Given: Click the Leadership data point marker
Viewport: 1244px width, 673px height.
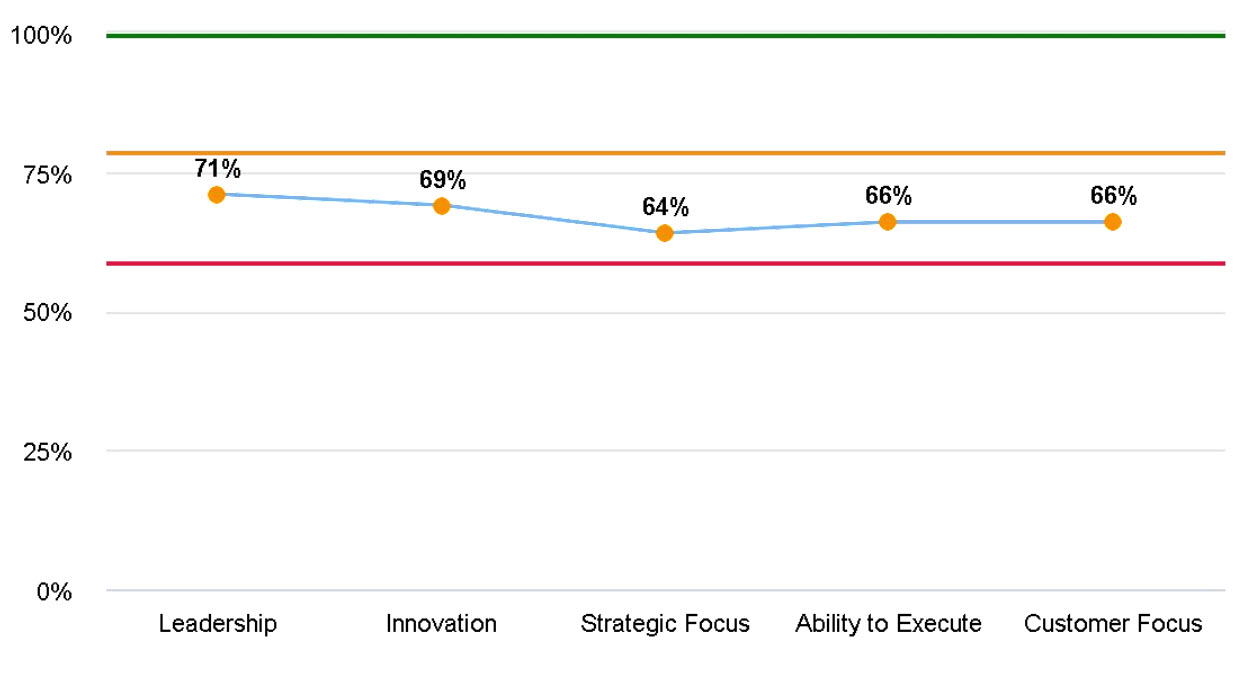Looking at the screenshot, I should (x=216, y=194).
